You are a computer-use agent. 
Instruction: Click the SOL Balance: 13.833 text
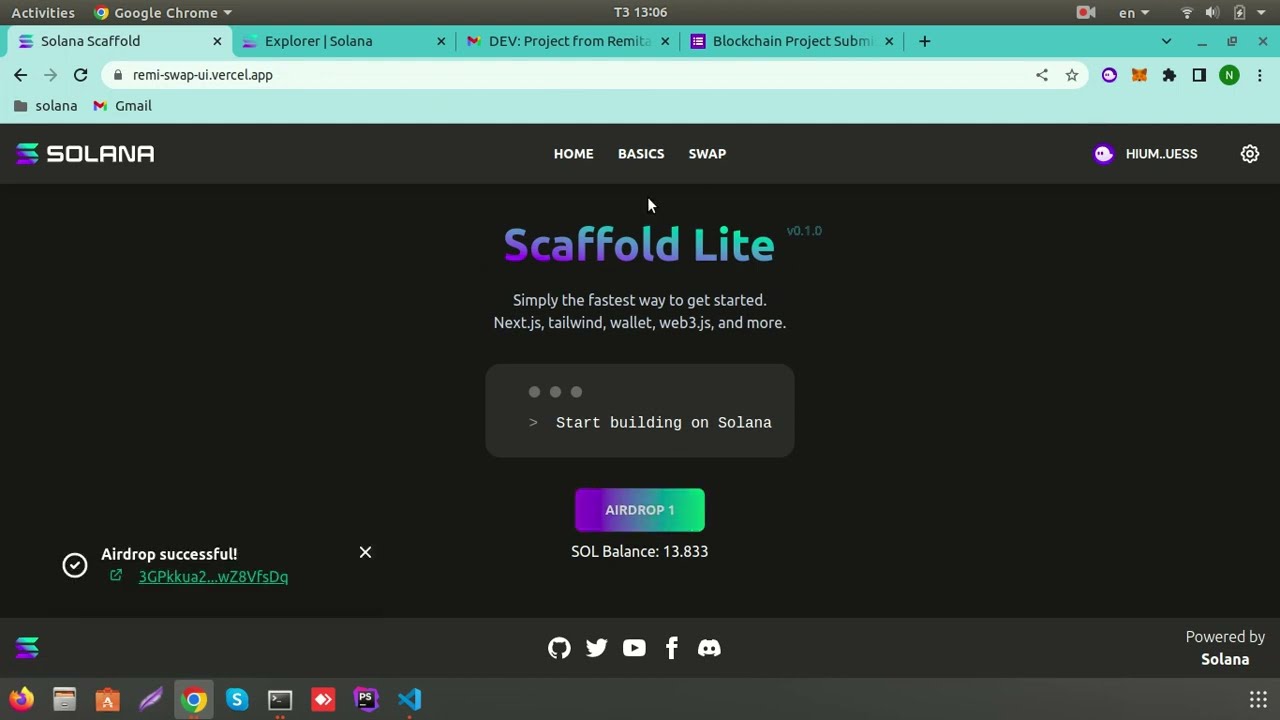pyautogui.click(x=640, y=551)
